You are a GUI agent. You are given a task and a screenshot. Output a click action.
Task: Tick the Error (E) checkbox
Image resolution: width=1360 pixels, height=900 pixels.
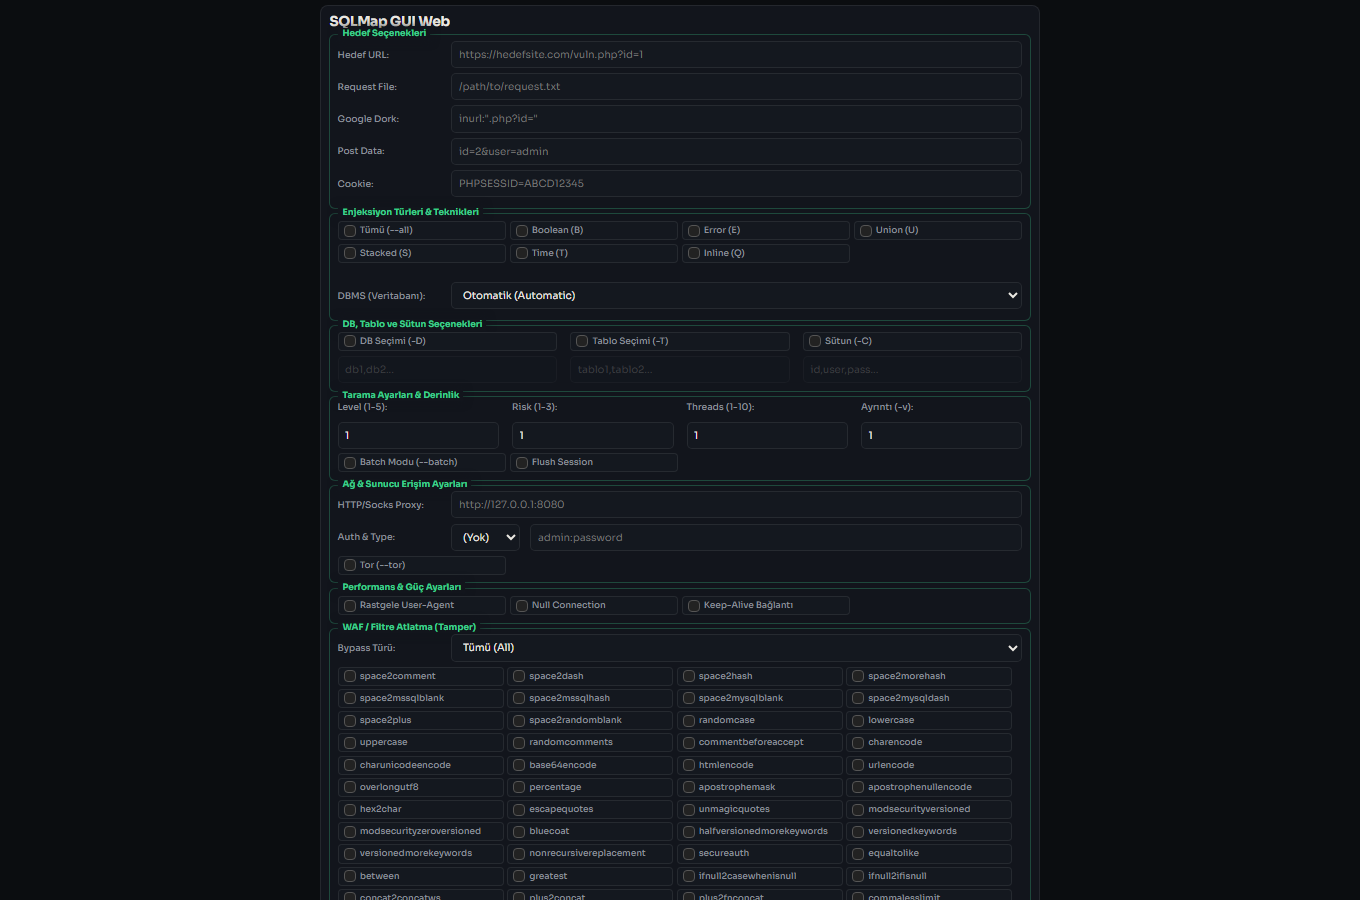(x=694, y=231)
